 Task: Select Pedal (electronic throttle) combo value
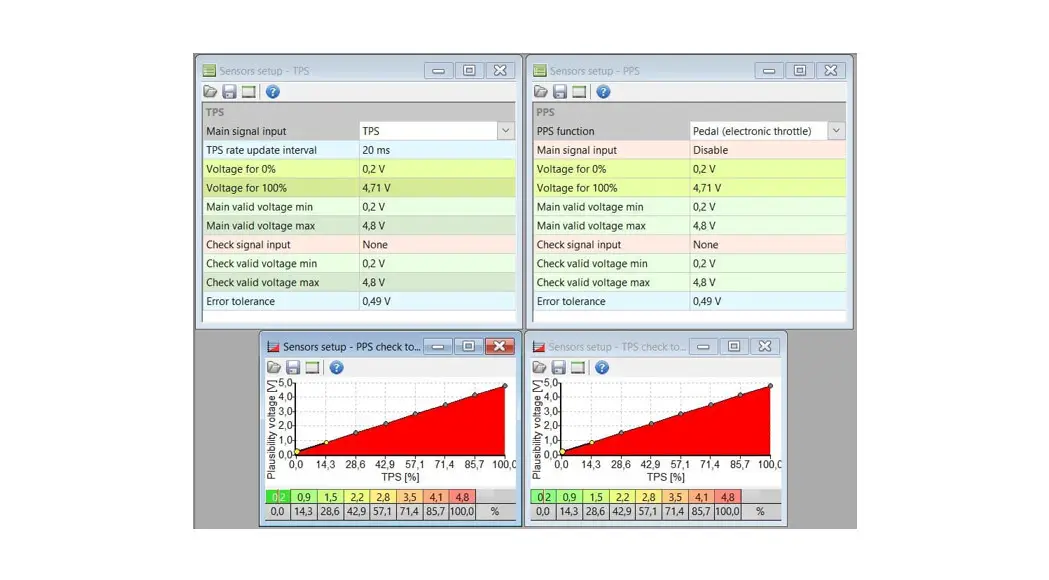coord(759,131)
